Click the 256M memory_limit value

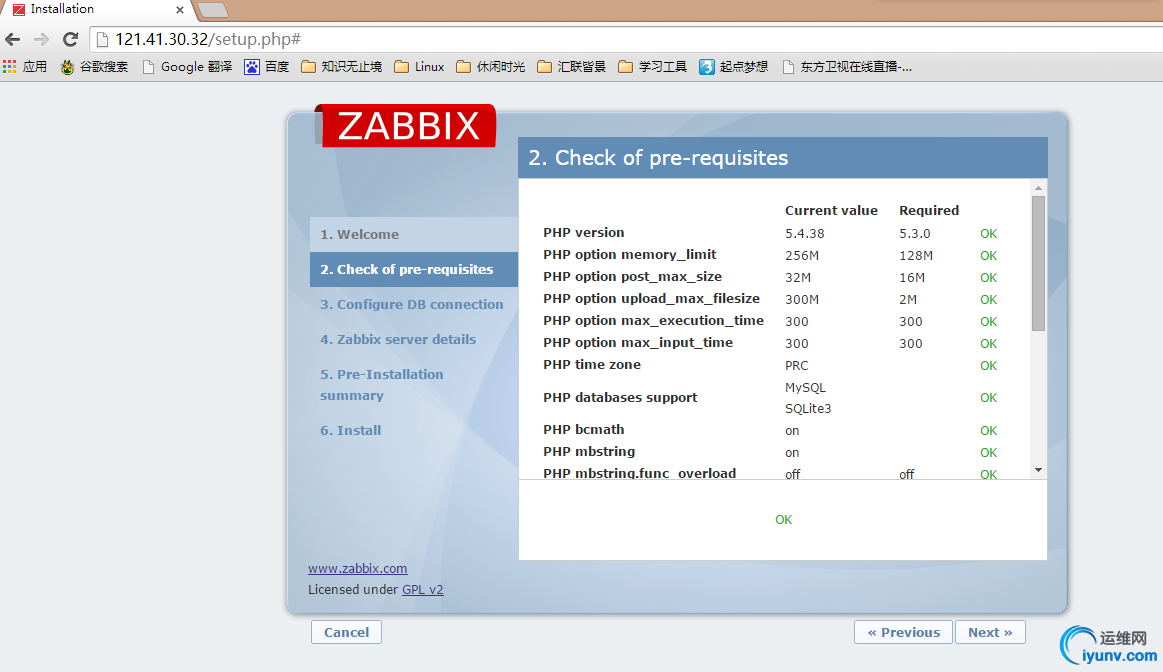[802, 256]
